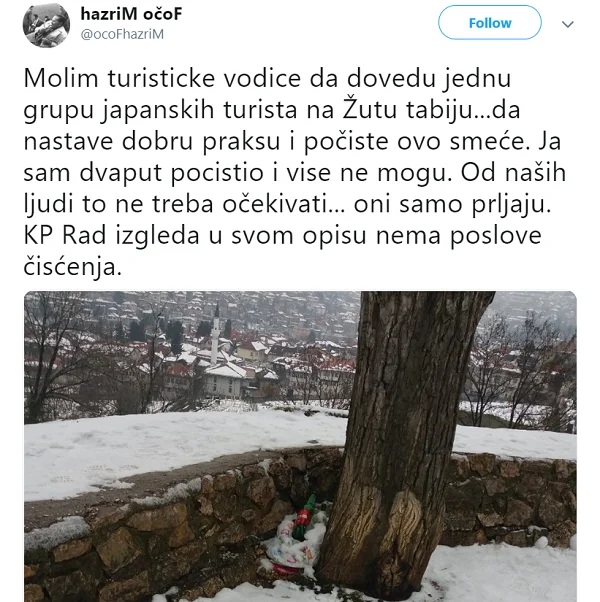Expand the tweet options chevron menu
Image resolution: width=600 pixels, height=602 pixels.
pos(567,24)
